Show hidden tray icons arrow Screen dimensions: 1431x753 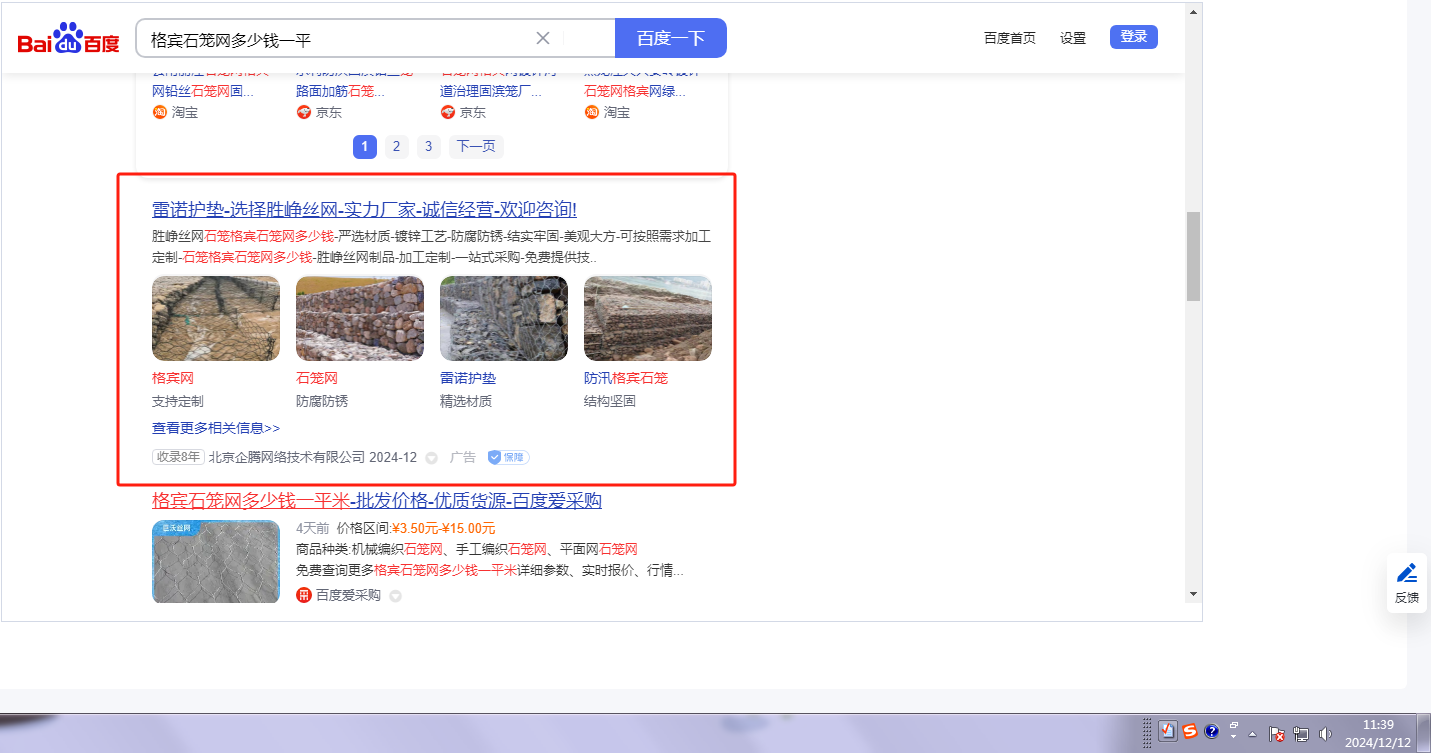point(1252,733)
